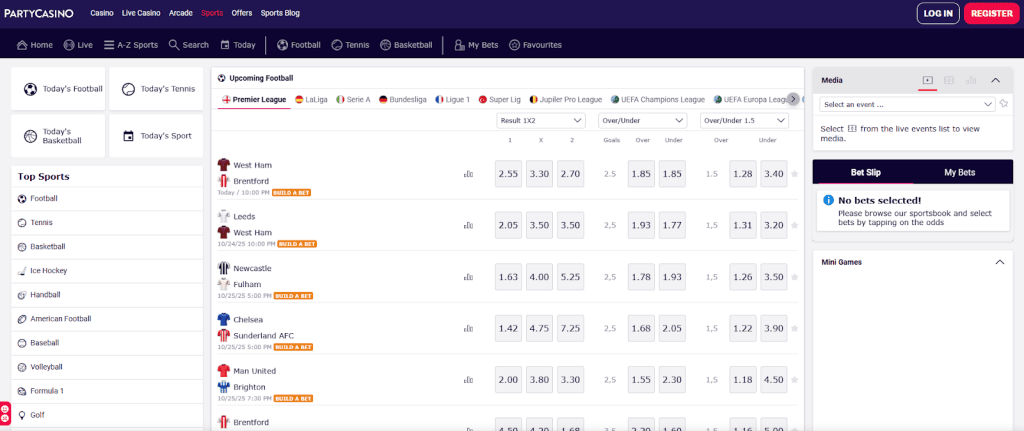Open Search in the sports navigation

[189, 45]
